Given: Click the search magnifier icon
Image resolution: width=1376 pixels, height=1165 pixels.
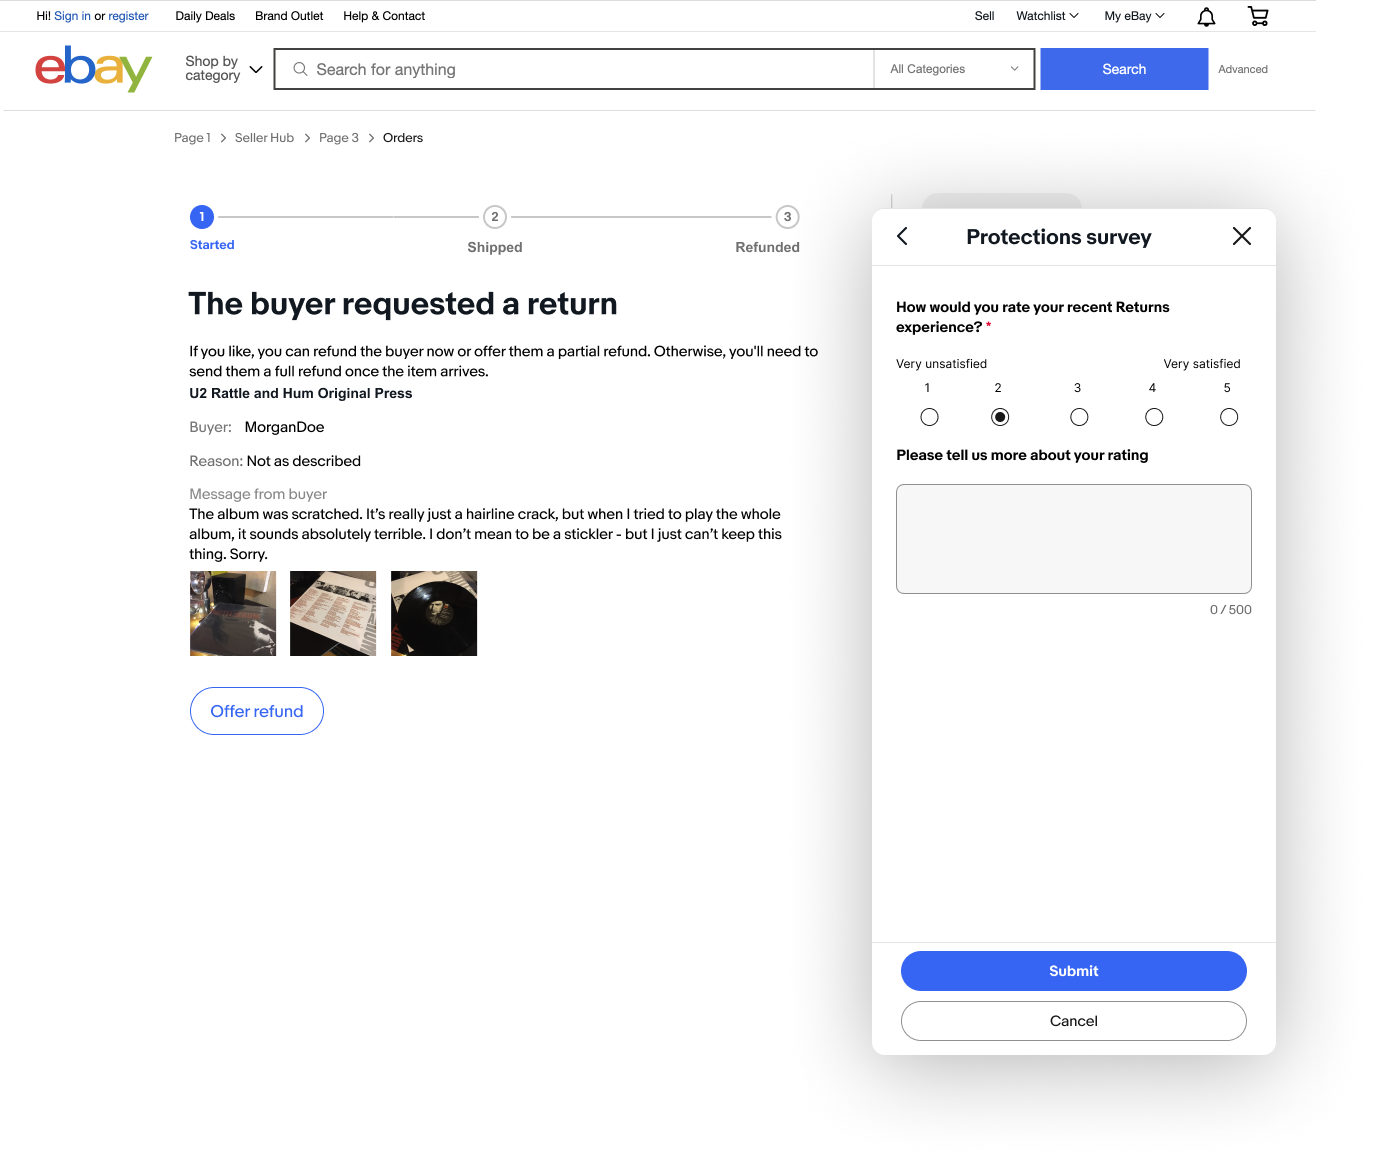Looking at the screenshot, I should pyautogui.click(x=300, y=69).
